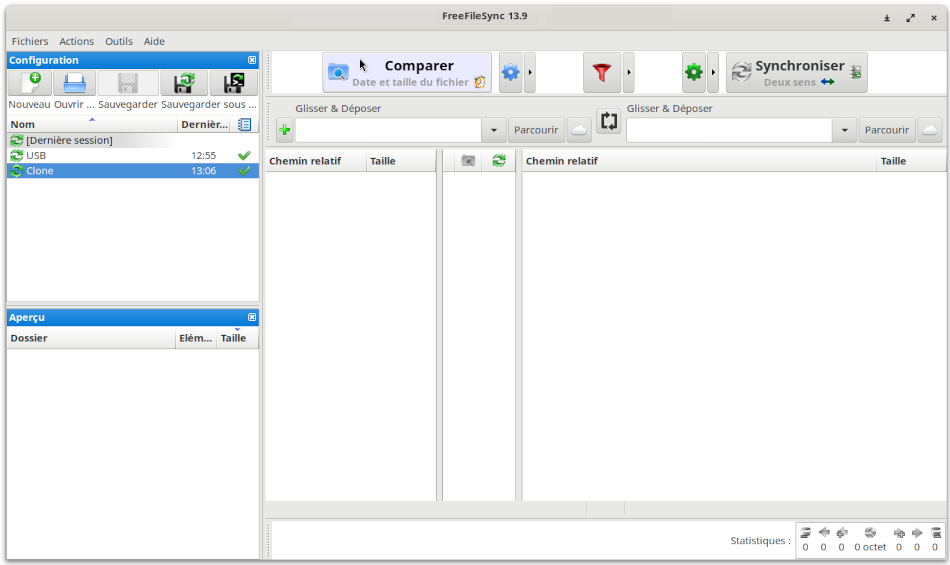The height and width of the screenshot is (565, 950).
Task: Click right grid Chemin relatif header
Action: point(699,161)
